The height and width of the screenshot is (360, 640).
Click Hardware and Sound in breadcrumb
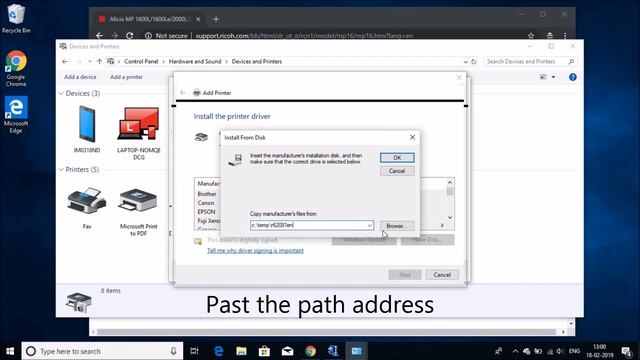point(195,62)
